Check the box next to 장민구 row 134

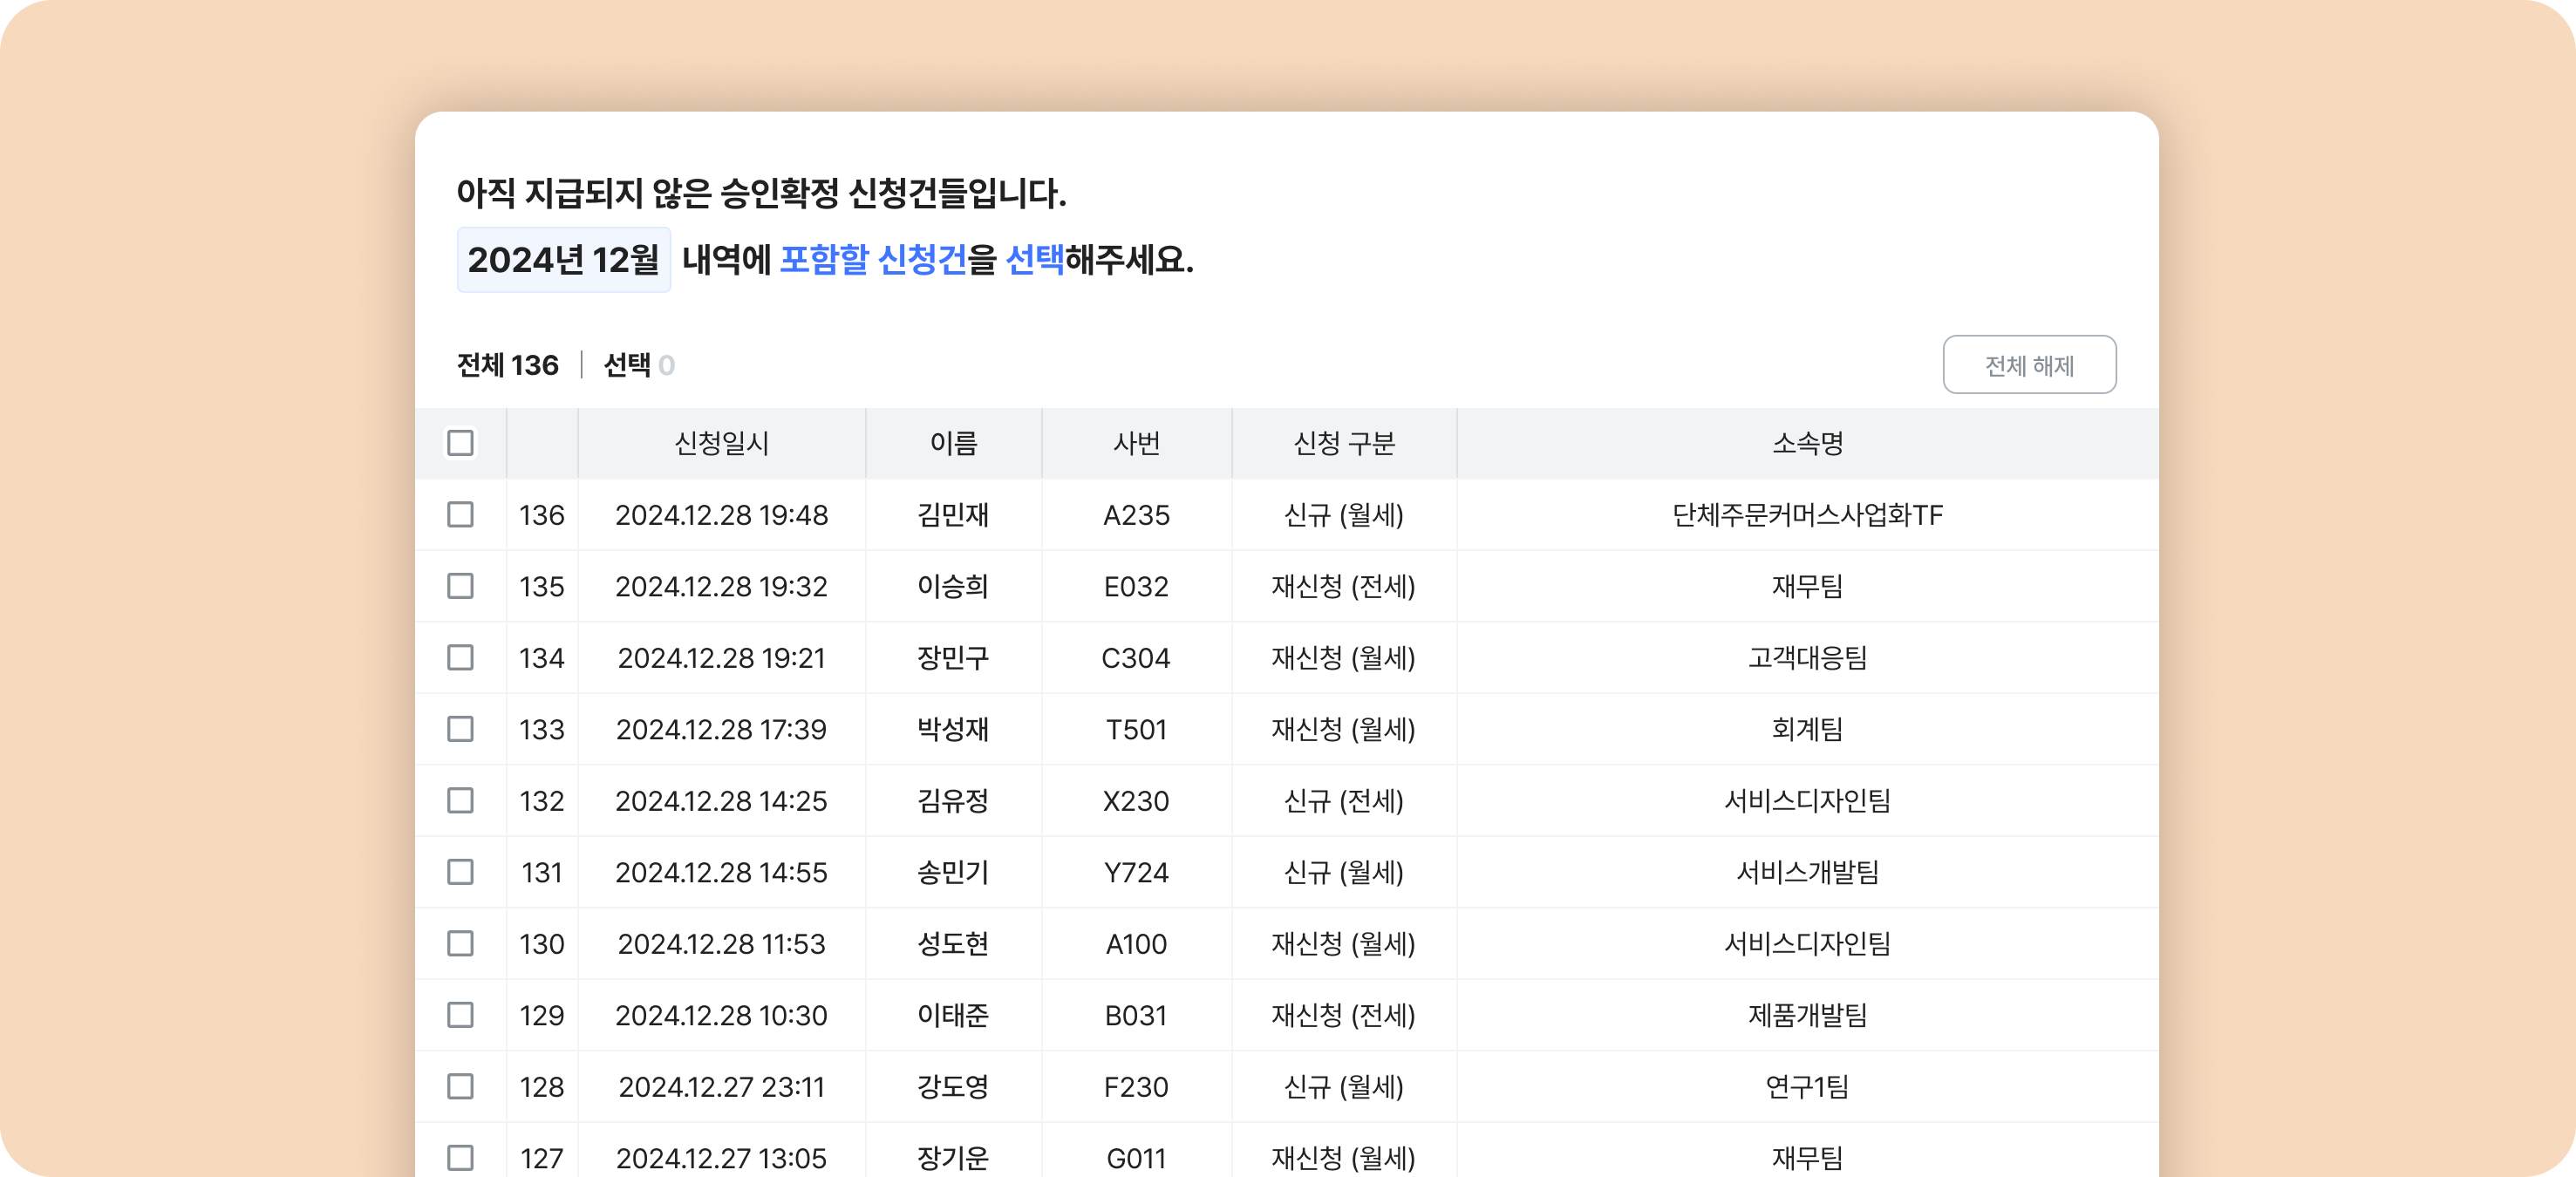pyautogui.click(x=460, y=658)
